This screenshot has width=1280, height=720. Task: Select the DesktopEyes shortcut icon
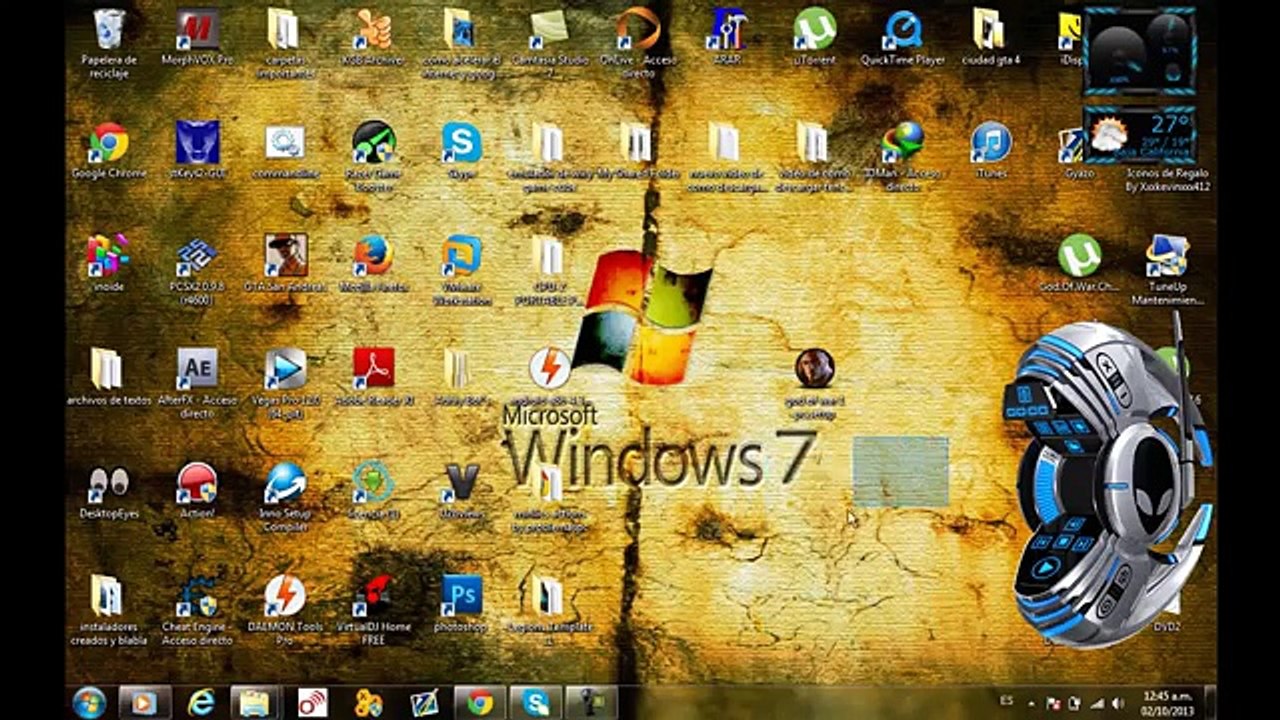(x=108, y=483)
